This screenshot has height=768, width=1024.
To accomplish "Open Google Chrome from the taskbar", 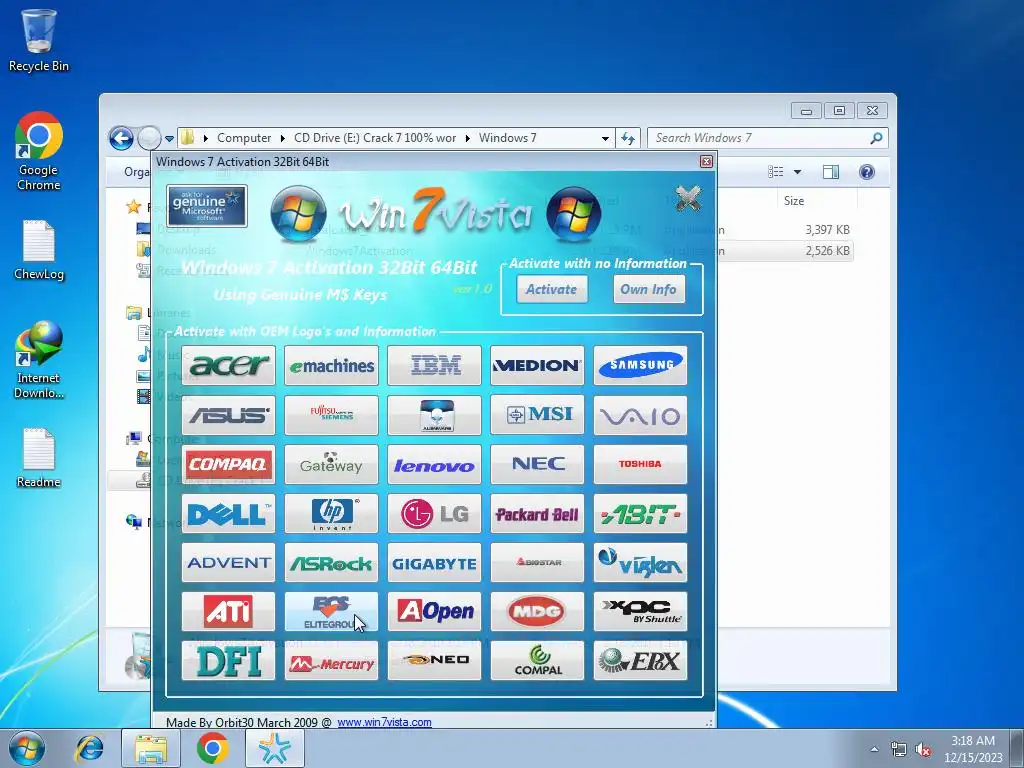I will (212, 748).
